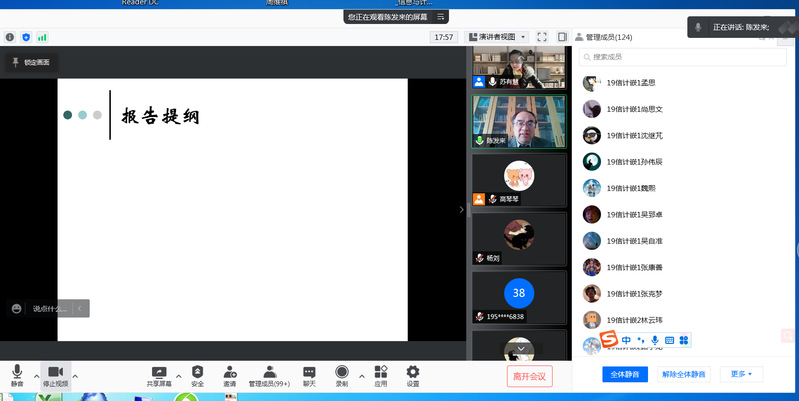Stop video with the camera button
This screenshot has width=799, height=401.
coord(55,374)
